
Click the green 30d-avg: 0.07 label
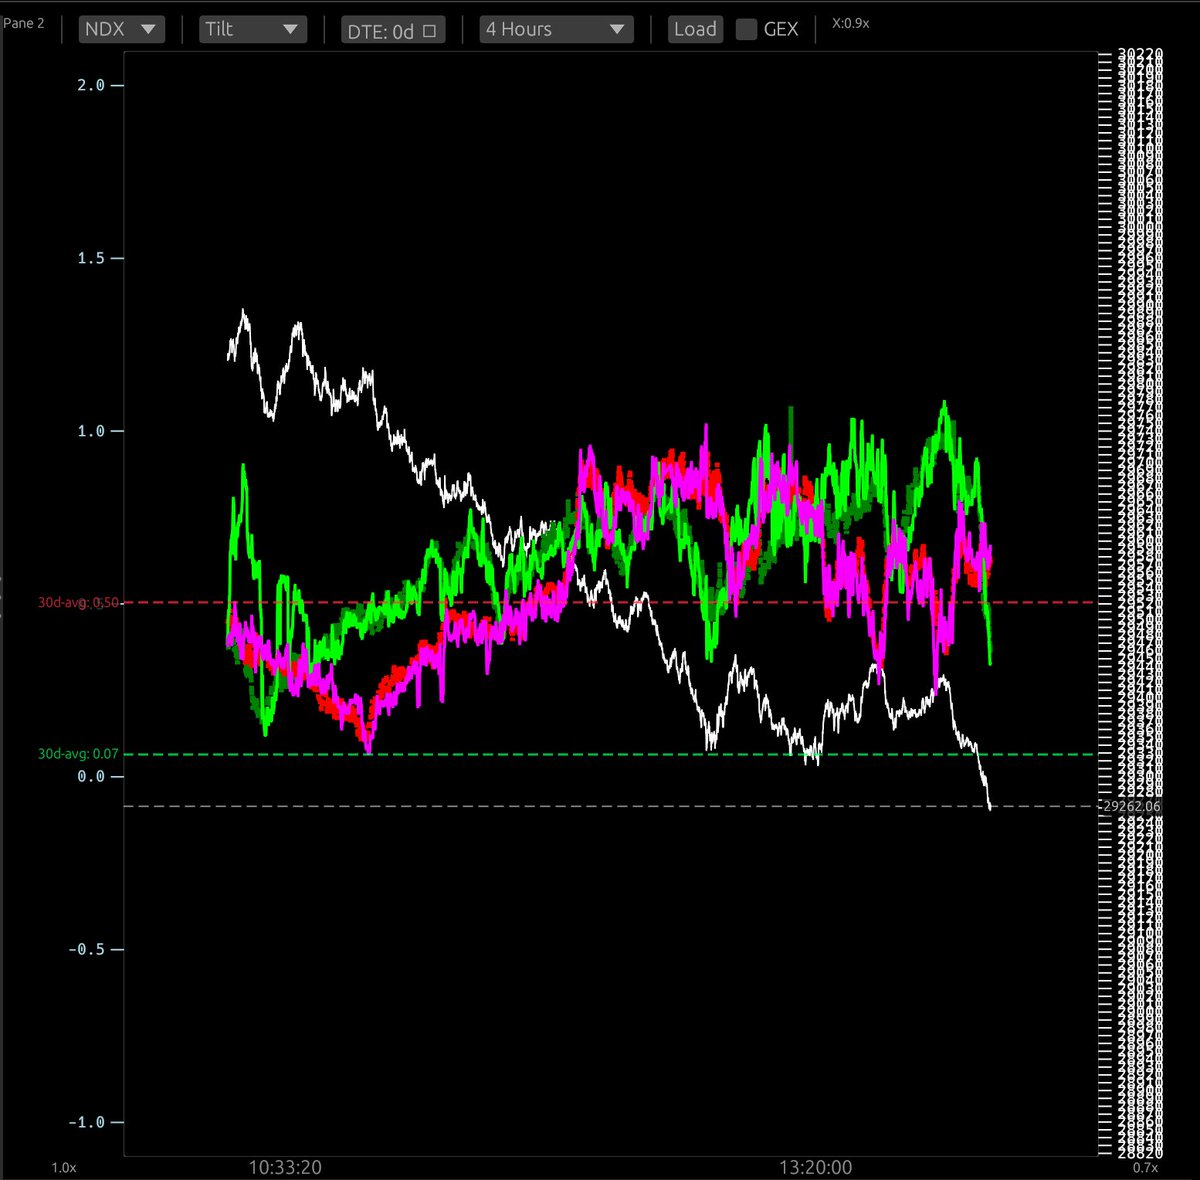point(78,754)
